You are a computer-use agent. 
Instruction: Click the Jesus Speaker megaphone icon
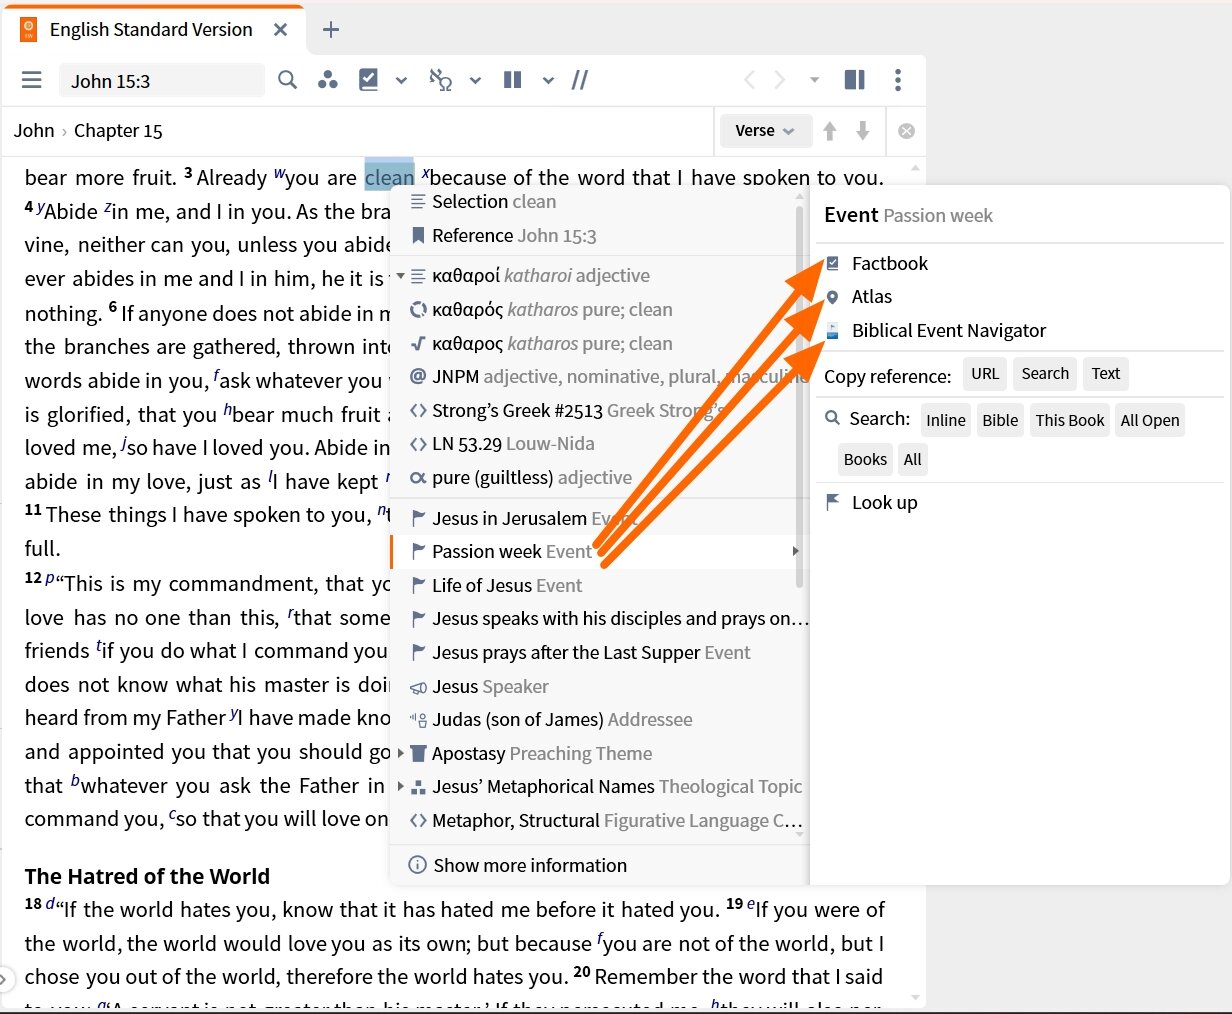tap(419, 687)
